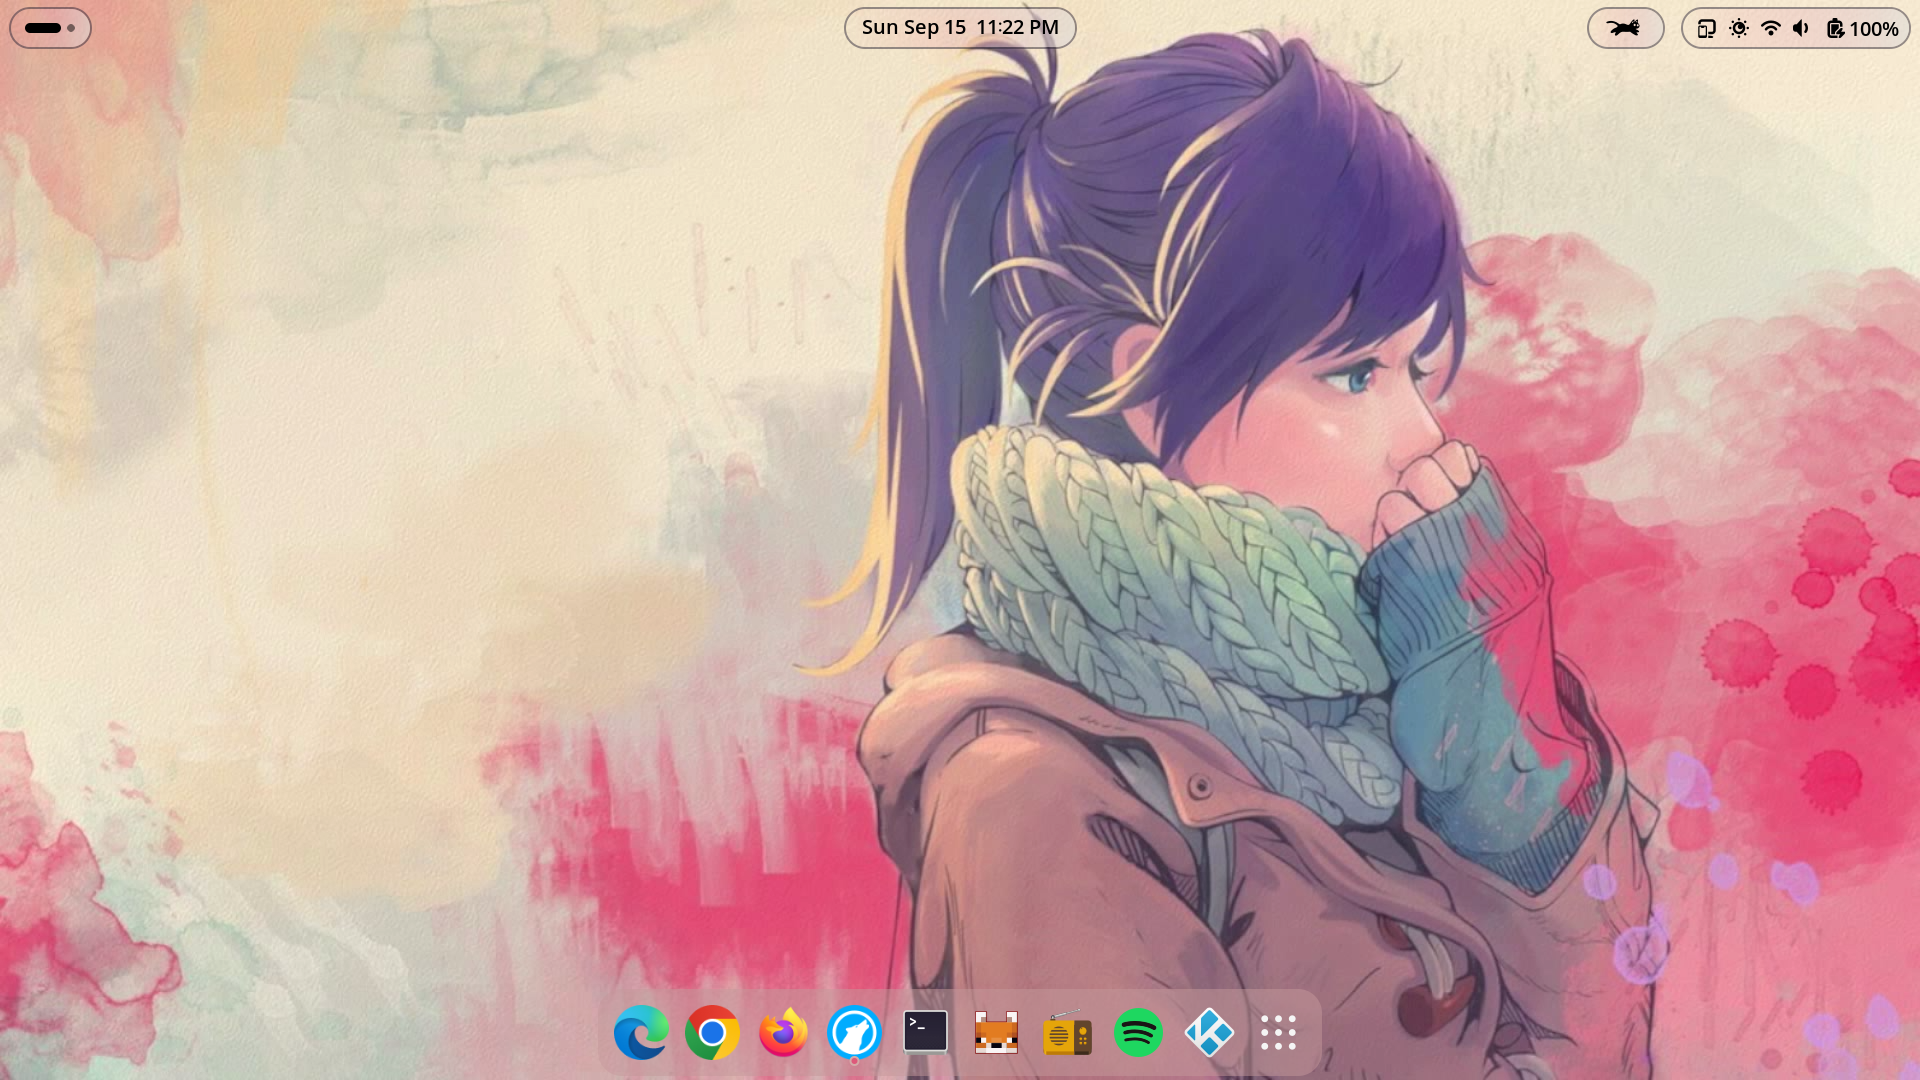1920x1080 pixels.
Task: Open the calendar from the clock
Action: (960, 28)
